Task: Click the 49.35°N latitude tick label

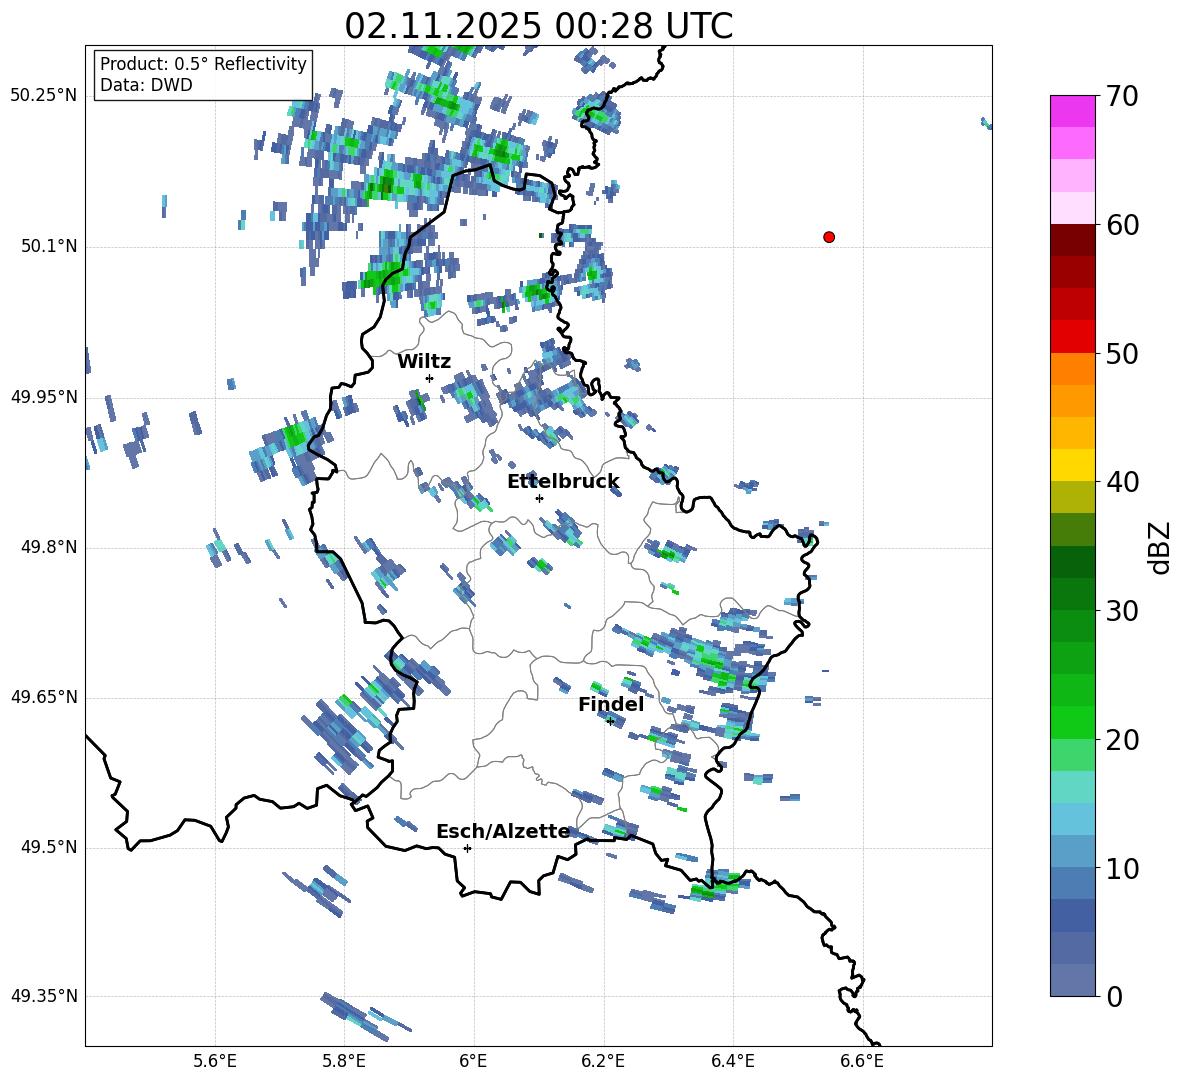Action: coord(43,997)
